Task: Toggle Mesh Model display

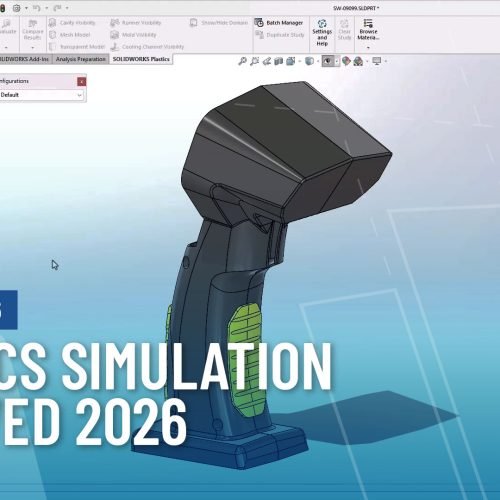Action: click(x=70, y=35)
